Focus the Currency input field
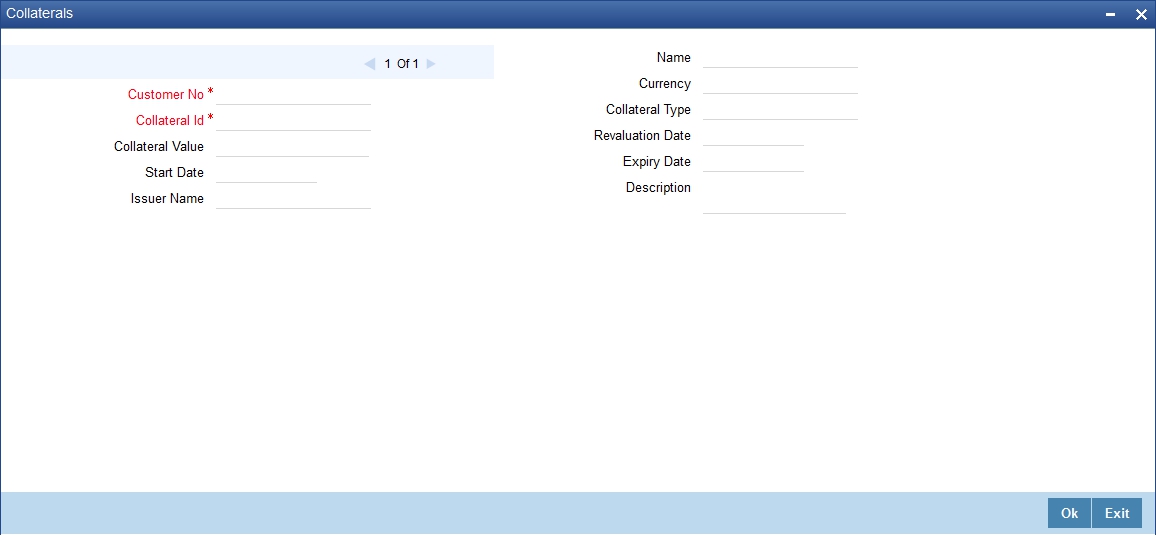This screenshot has width=1156, height=541. [780, 83]
